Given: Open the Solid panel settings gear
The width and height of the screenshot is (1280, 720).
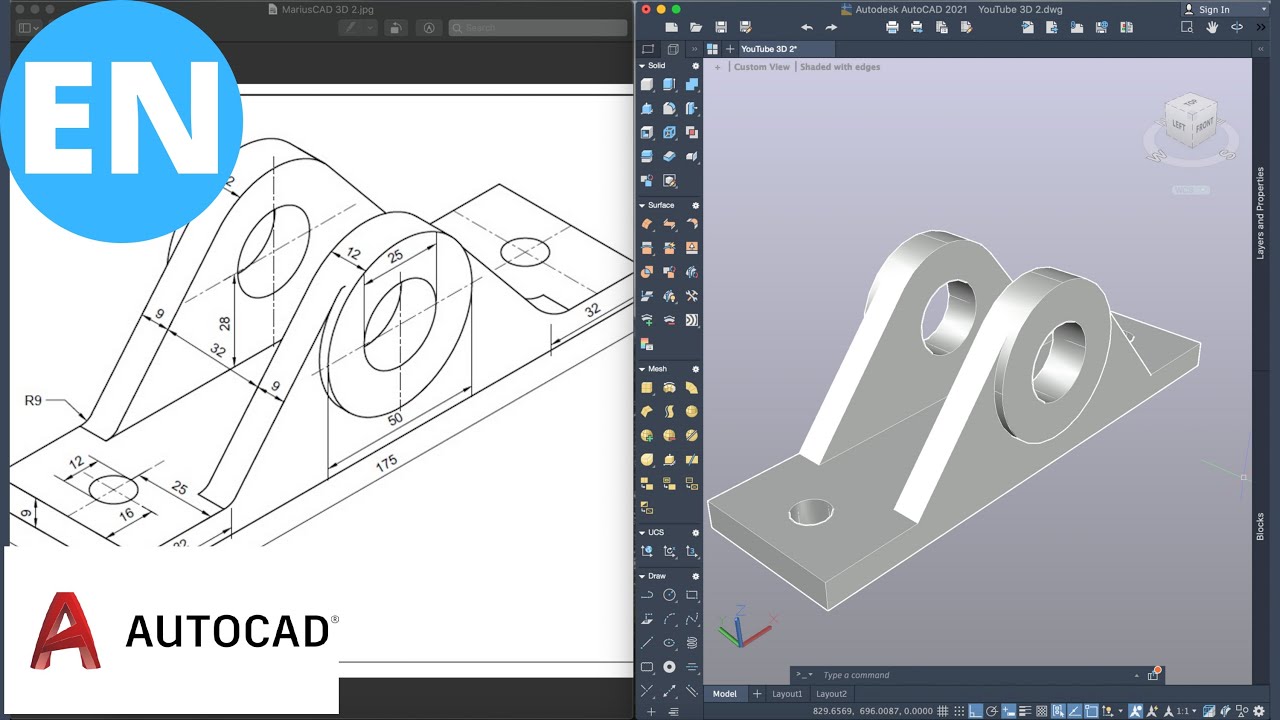Looking at the screenshot, I should point(696,66).
